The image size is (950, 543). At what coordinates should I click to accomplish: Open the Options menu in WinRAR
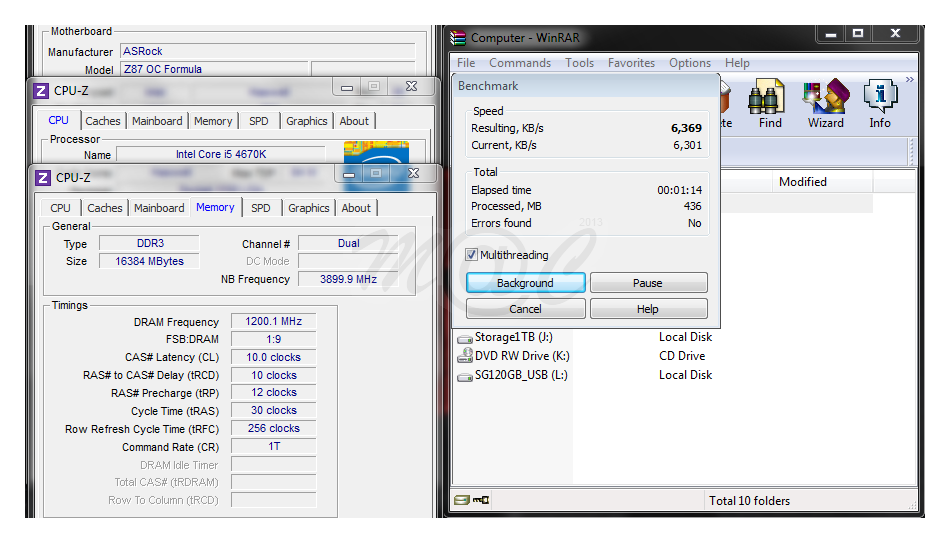[x=690, y=63]
